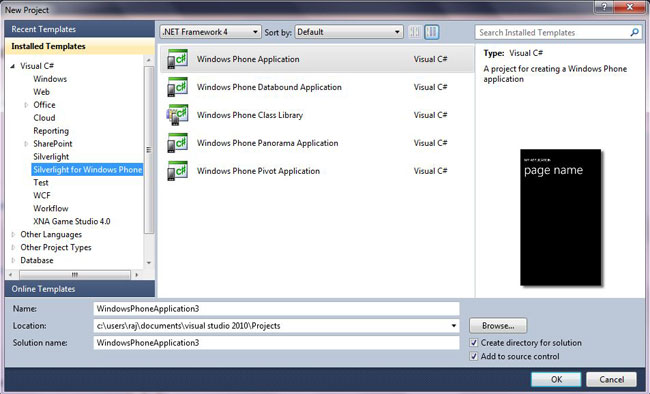
Task: Click the Windows Phone Class Library icon
Action: tap(177, 115)
